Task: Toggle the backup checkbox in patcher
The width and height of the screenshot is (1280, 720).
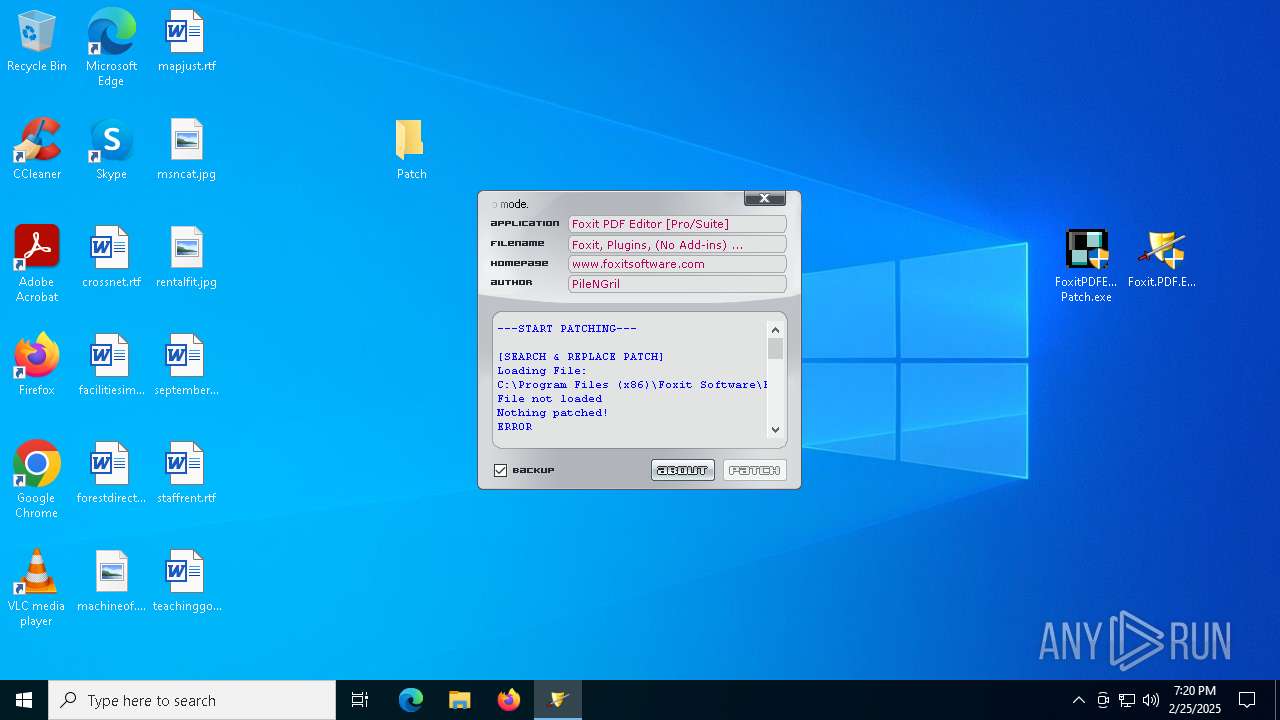Action: click(500, 470)
